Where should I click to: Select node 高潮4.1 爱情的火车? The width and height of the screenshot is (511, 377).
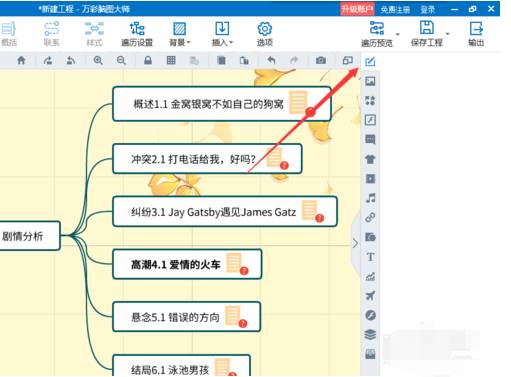tap(187, 264)
